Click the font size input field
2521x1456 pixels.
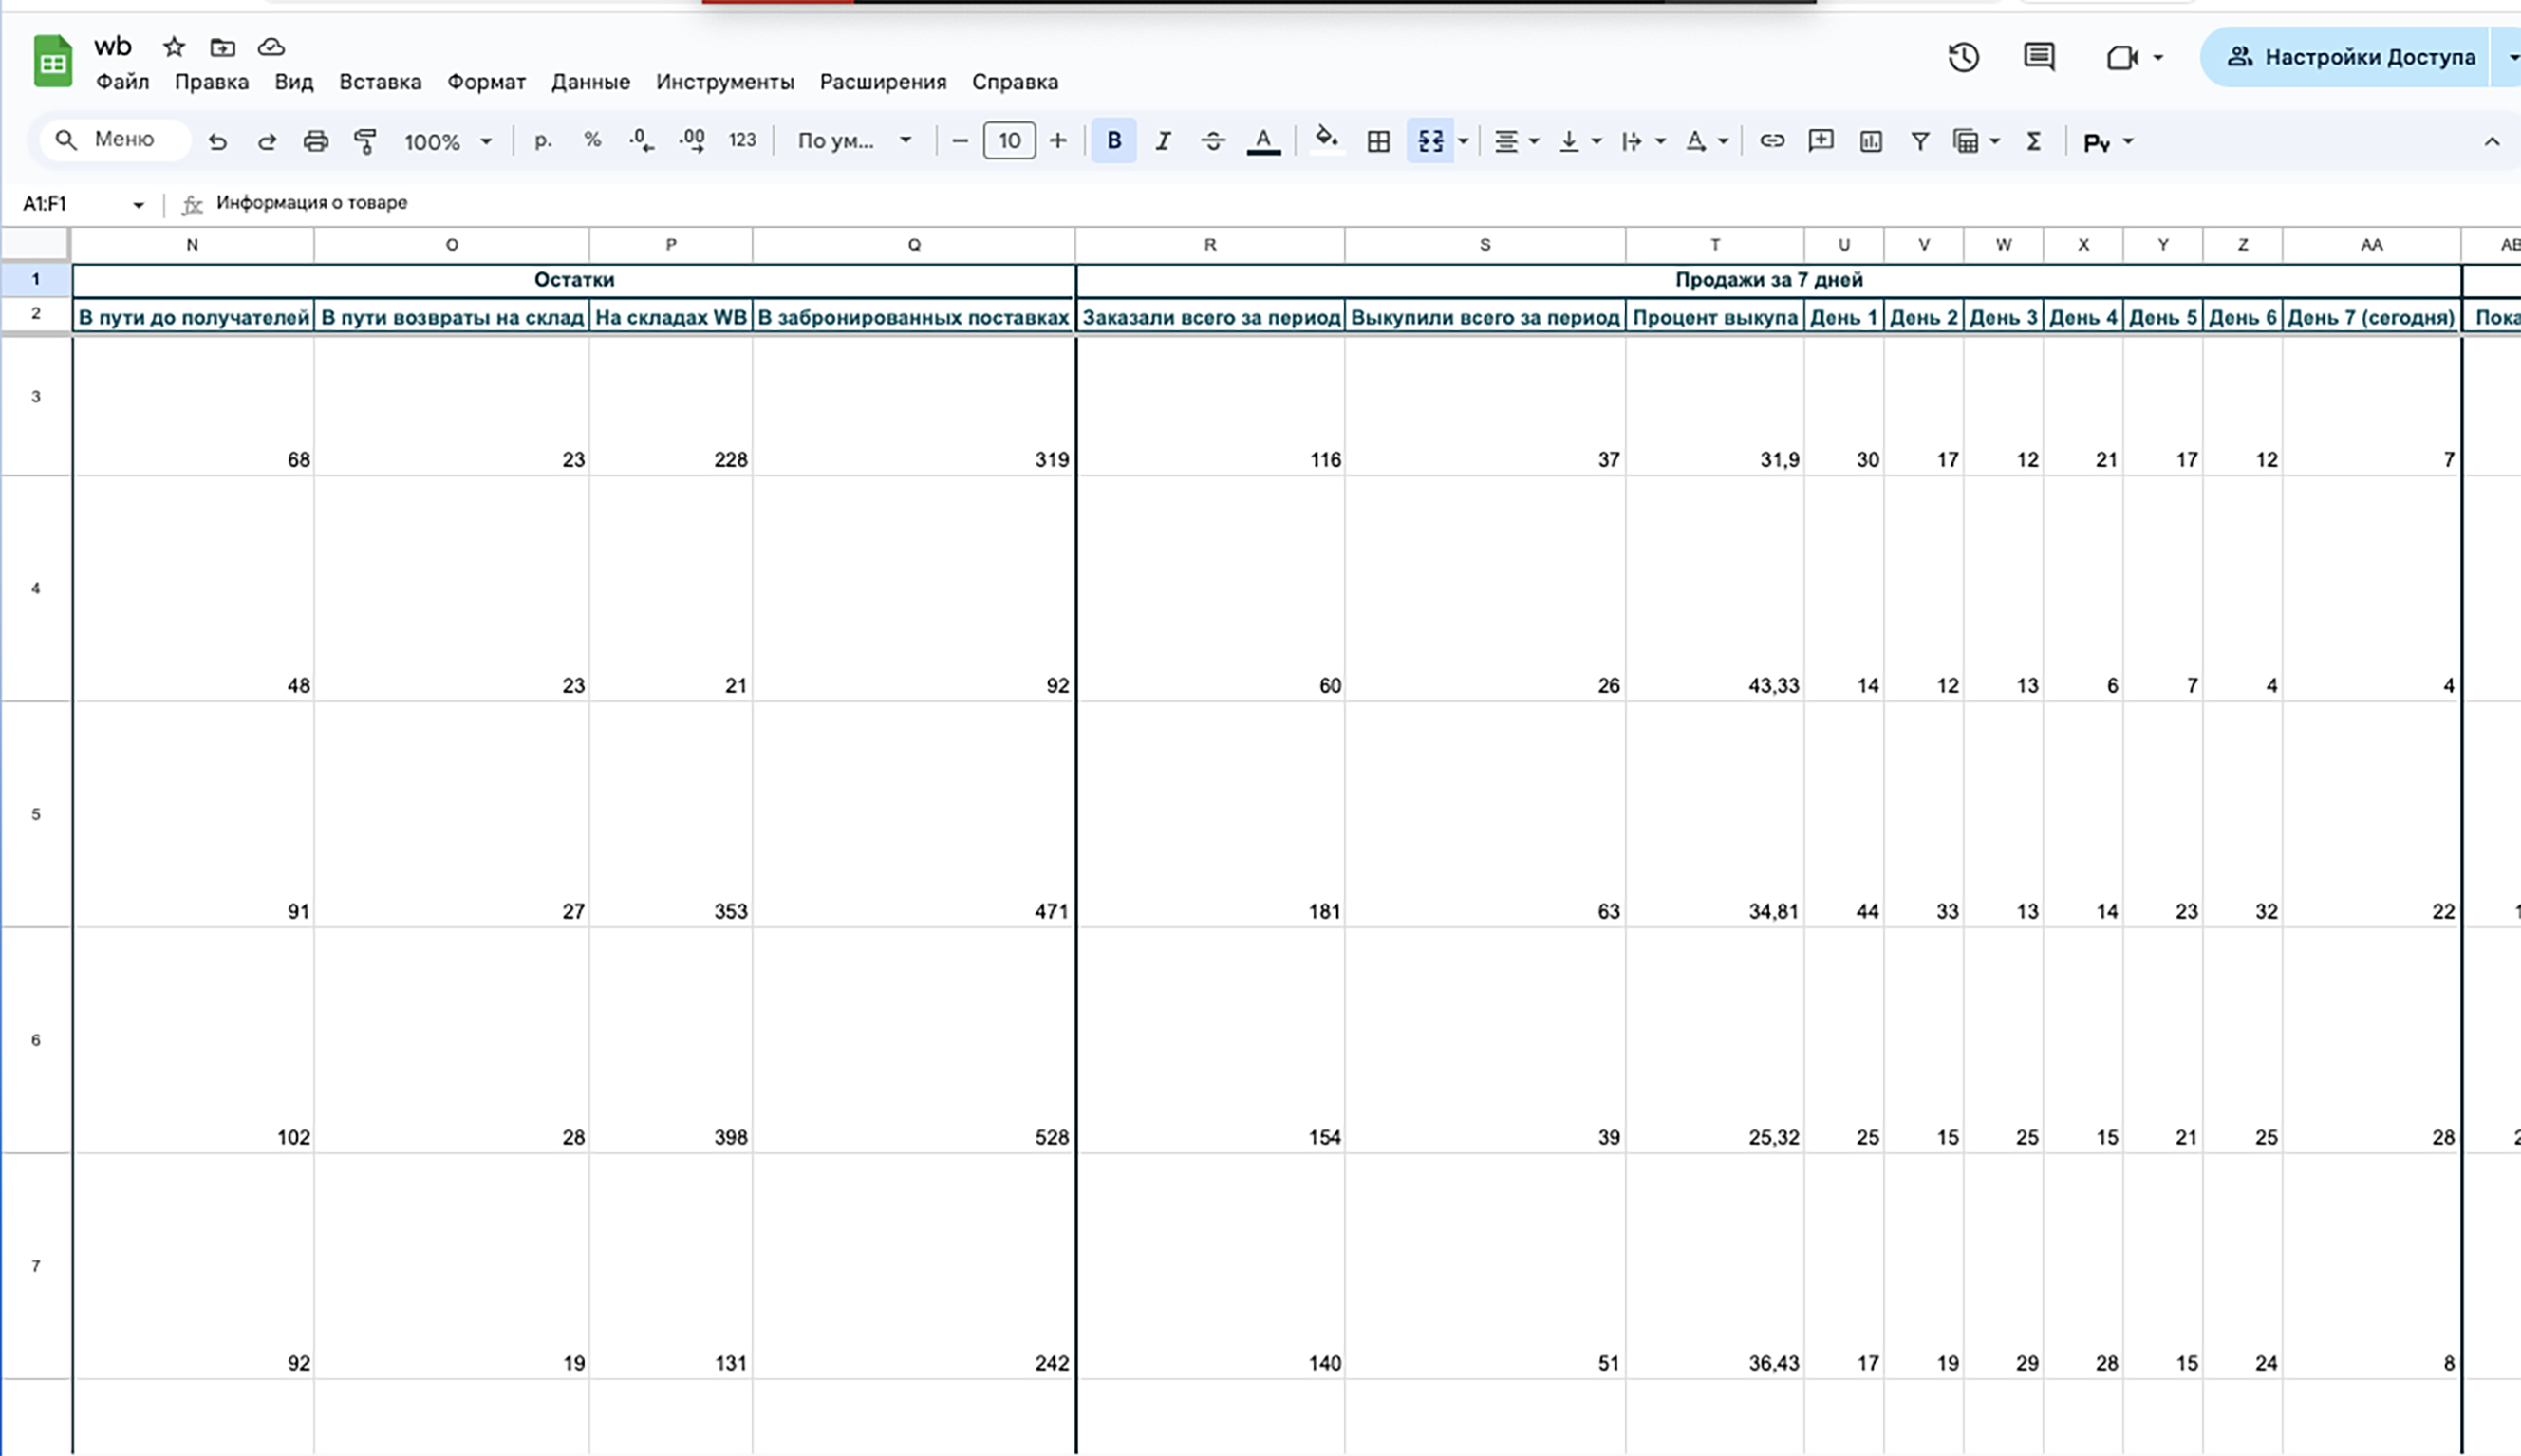pos(1009,141)
